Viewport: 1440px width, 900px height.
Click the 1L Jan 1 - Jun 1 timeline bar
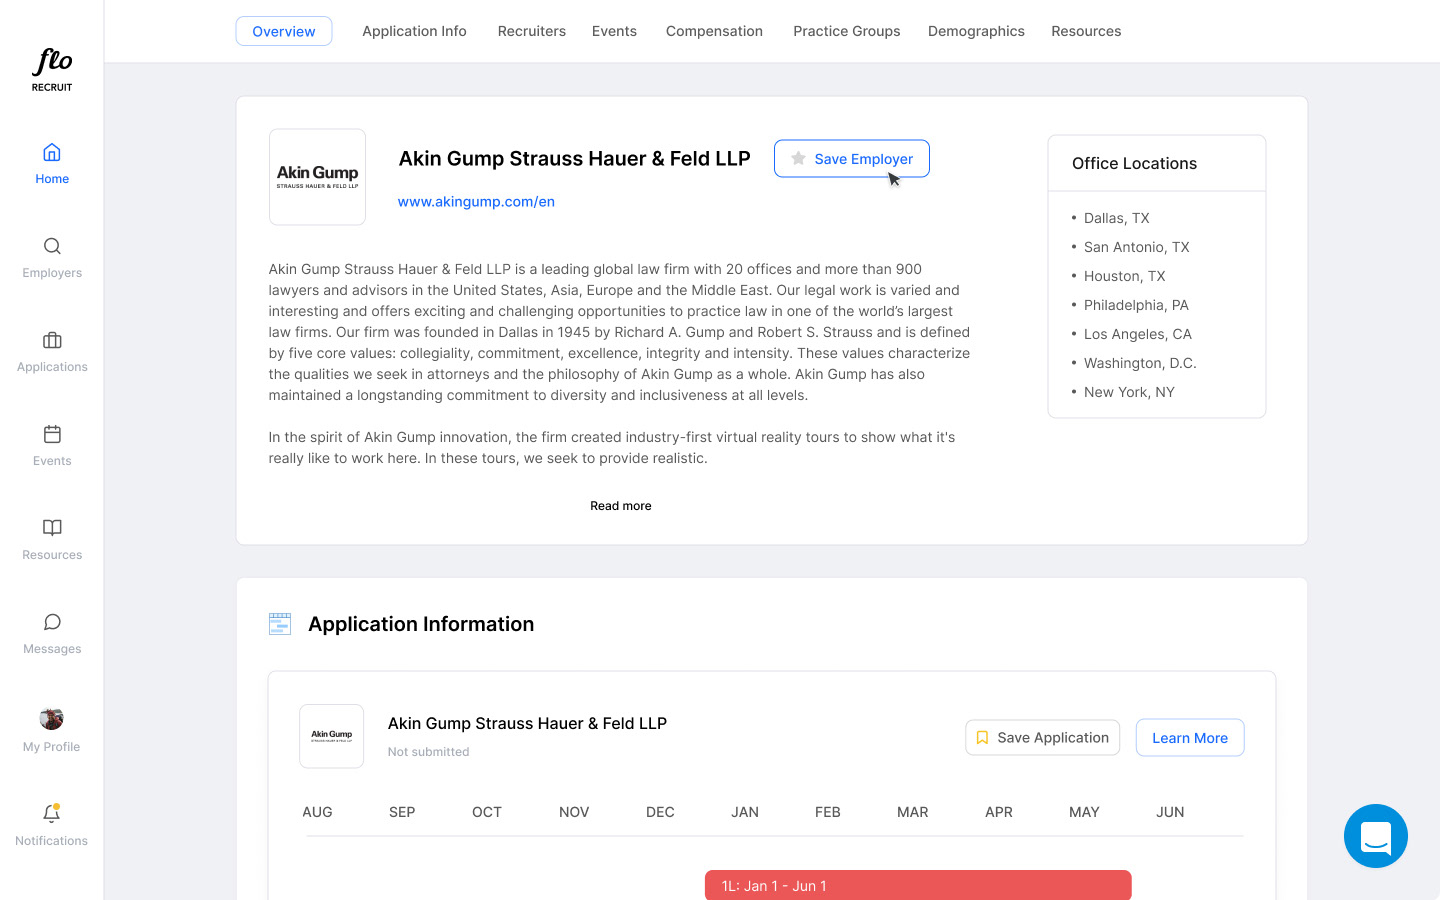pyautogui.click(x=917, y=885)
